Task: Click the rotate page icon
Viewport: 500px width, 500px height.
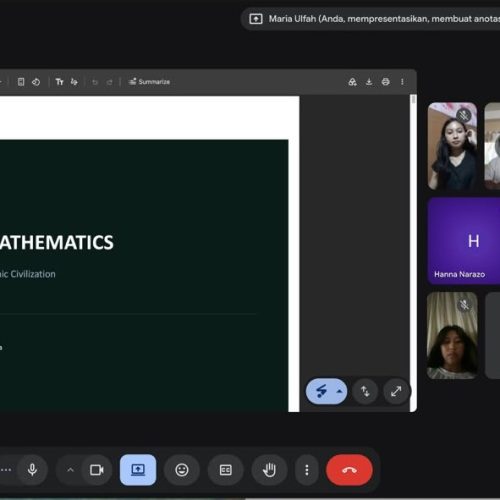Action: 36,82
